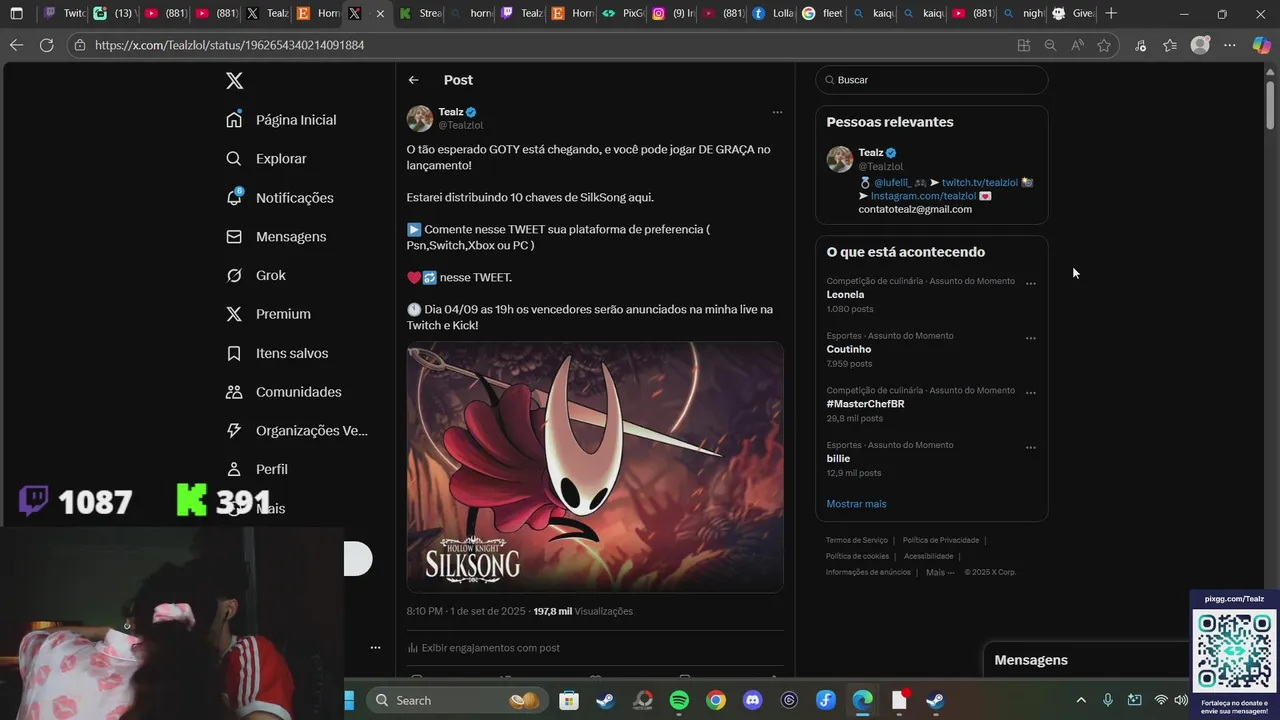This screenshot has height=720, width=1280.
Task: Launch Grok from the sidebar
Action: coord(256,275)
